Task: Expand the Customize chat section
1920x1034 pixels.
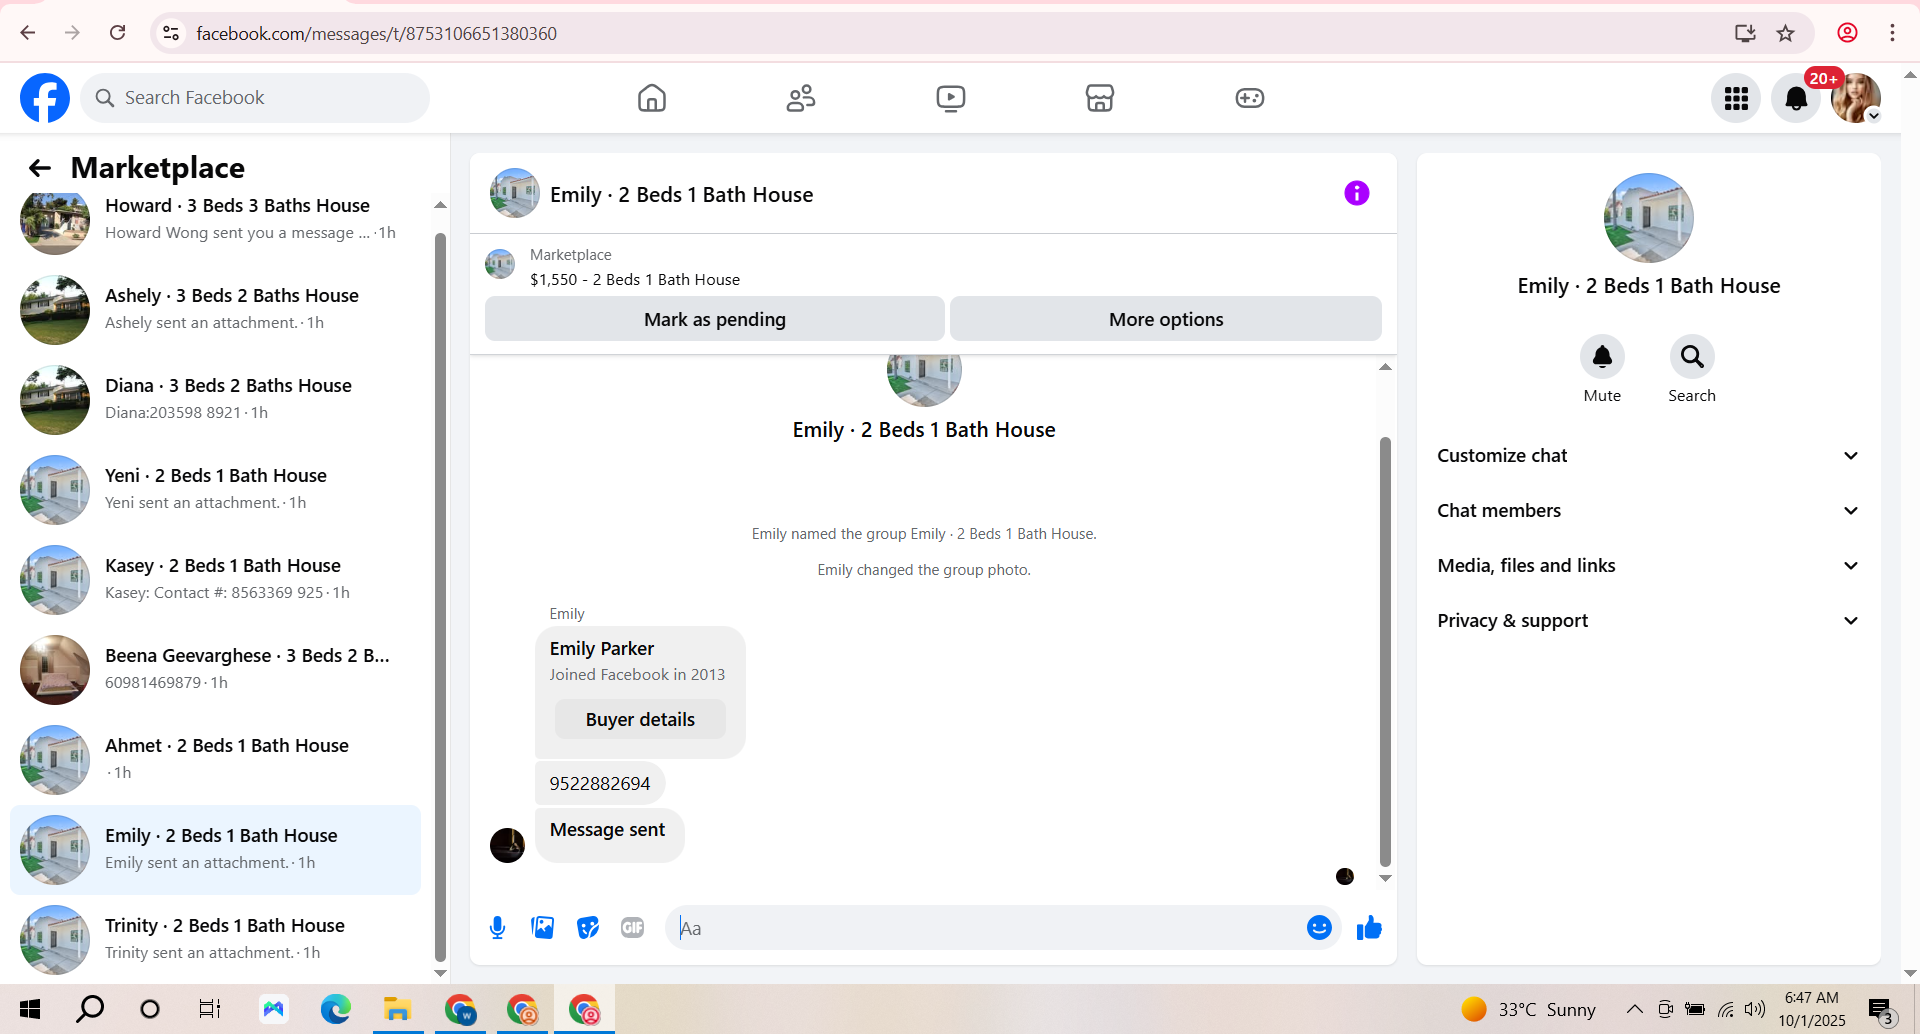Action: point(1648,456)
